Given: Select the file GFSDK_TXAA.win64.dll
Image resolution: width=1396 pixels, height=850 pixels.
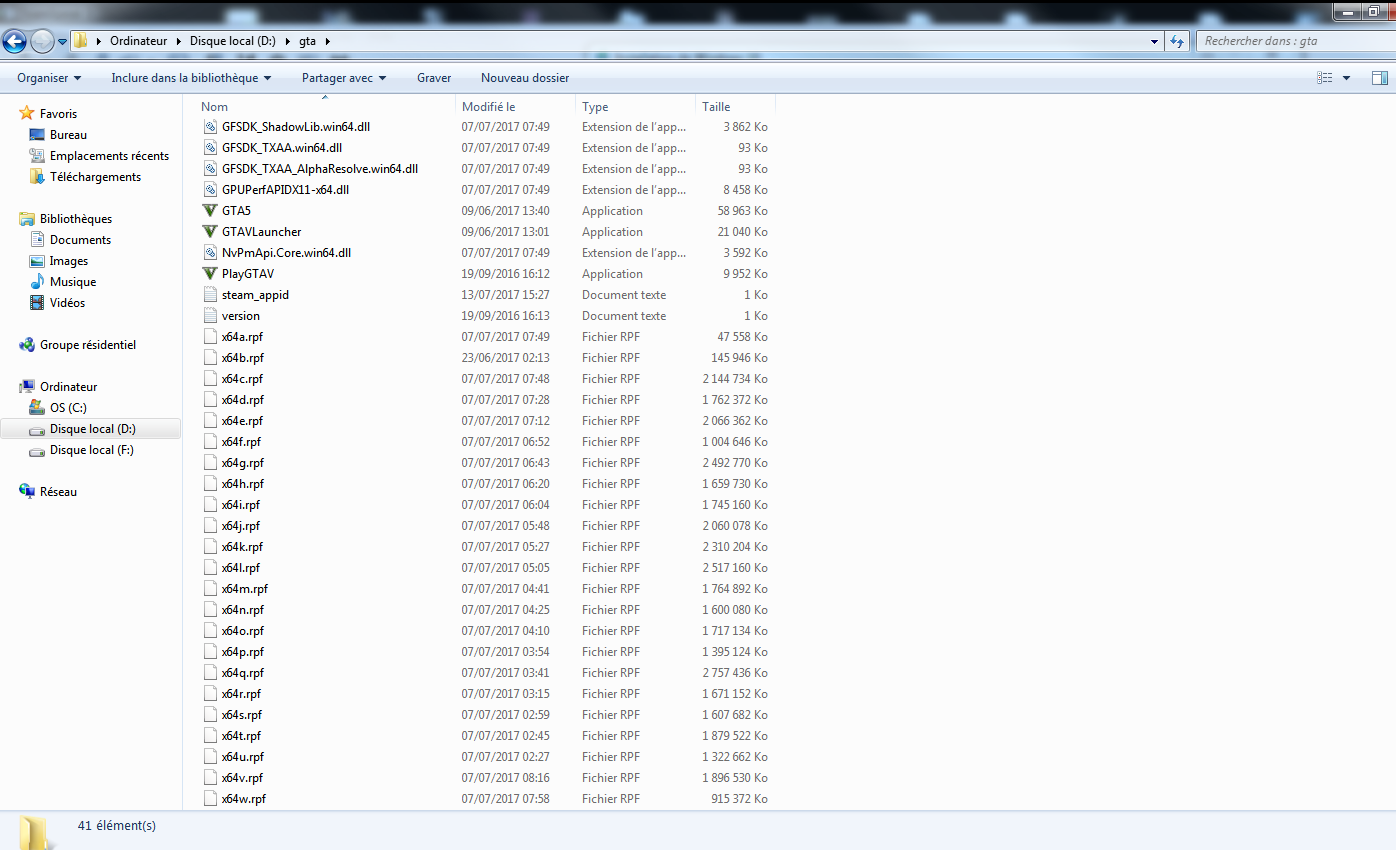Looking at the screenshot, I should point(282,148).
